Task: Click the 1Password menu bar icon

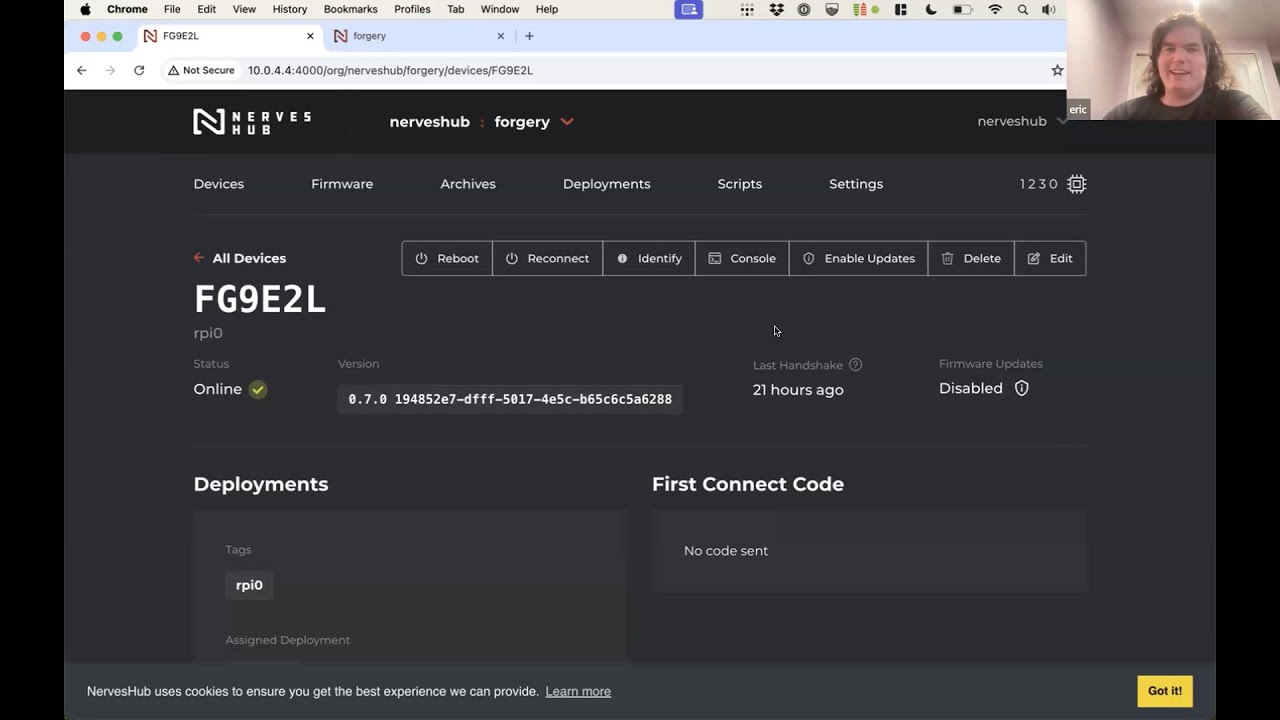Action: [x=804, y=9]
